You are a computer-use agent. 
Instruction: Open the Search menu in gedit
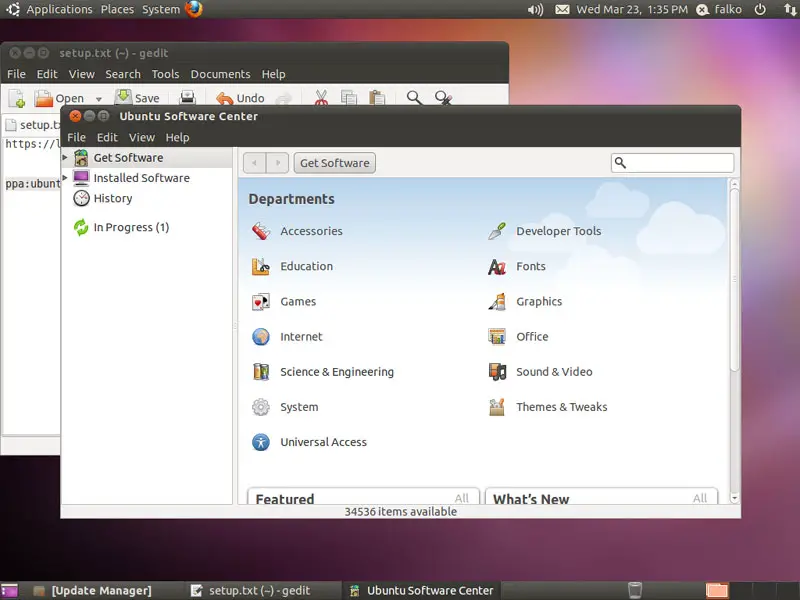(123, 74)
